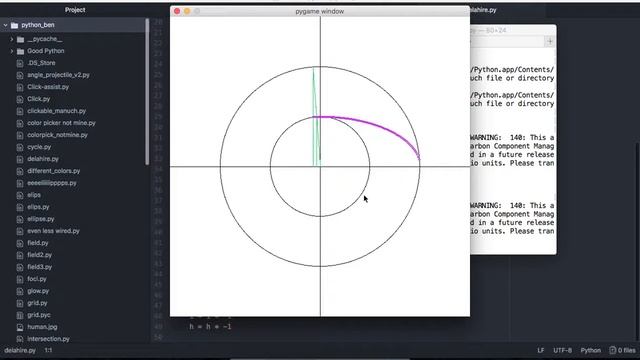Click the Good Python folder icon
Image resolution: width=640 pixels, height=360 pixels.
[x=20, y=51]
